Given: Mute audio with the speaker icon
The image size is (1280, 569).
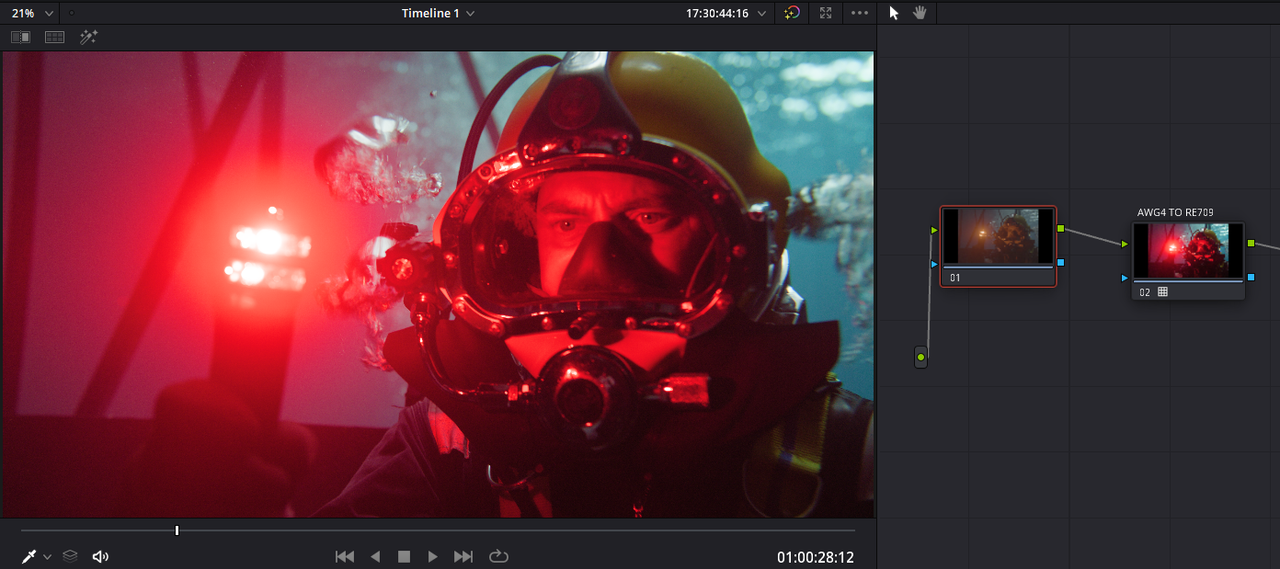Looking at the screenshot, I should pos(100,556).
